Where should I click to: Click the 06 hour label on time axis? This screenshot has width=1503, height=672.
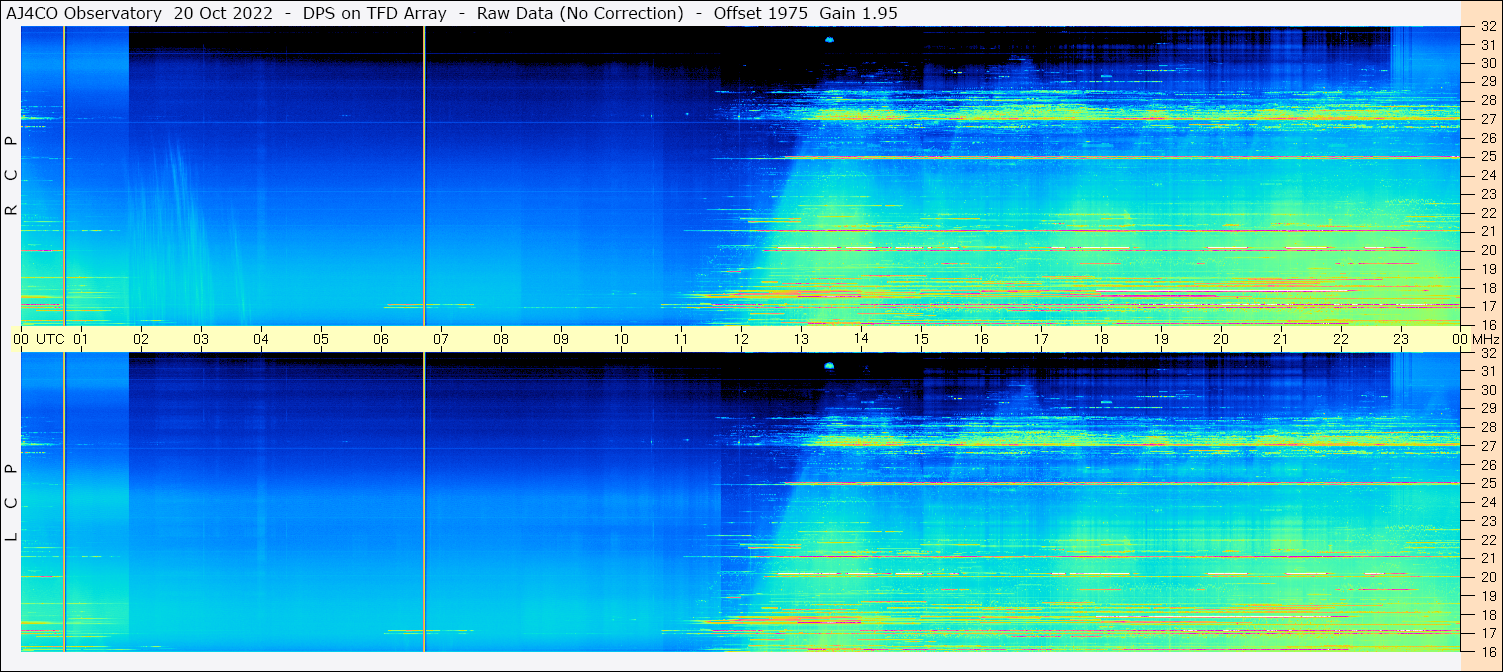click(x=381, y=339)
